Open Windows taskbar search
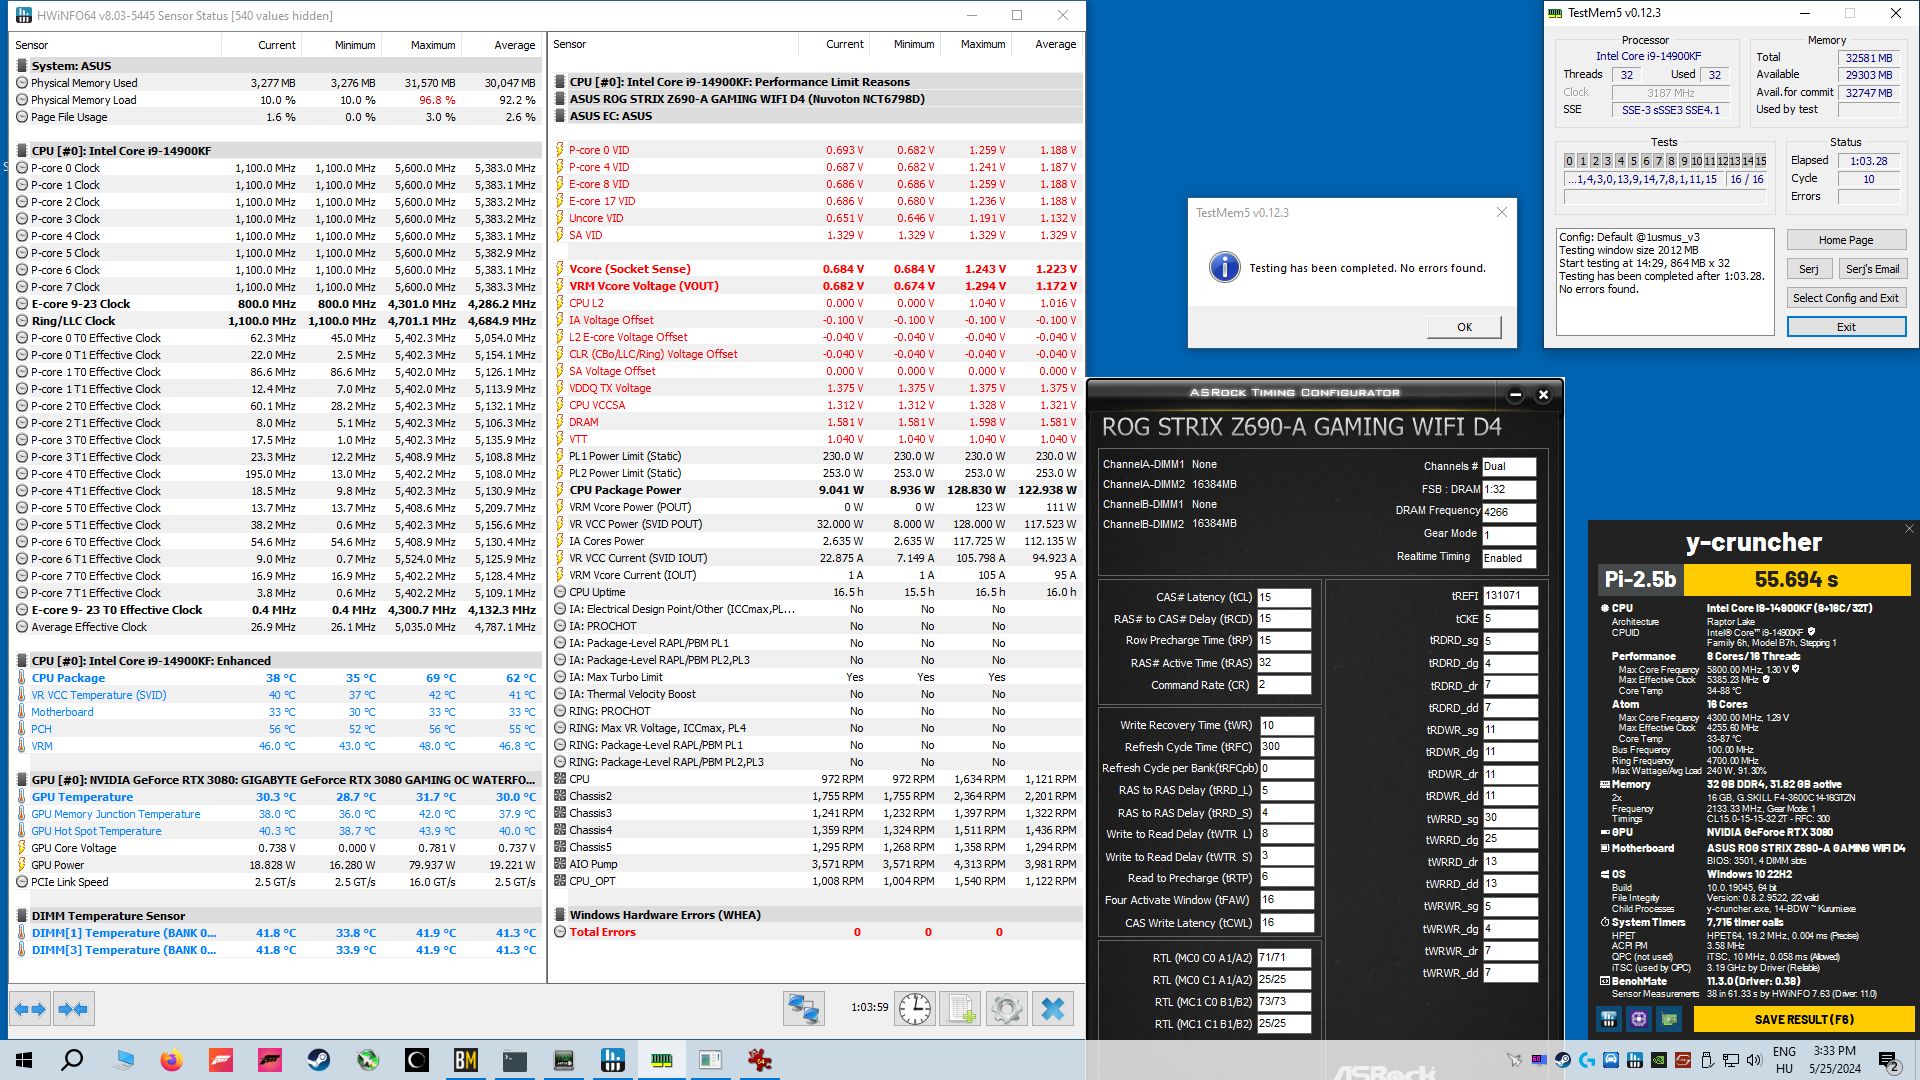 click(x=72, y=1060)
